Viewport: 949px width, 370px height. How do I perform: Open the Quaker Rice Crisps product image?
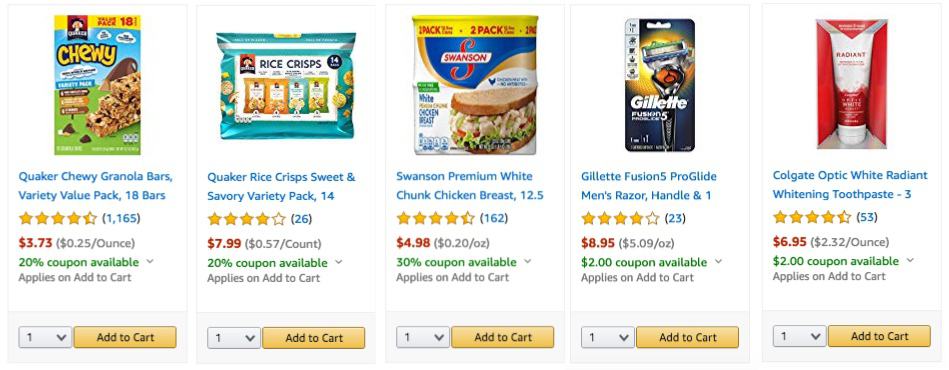[286, 85]
